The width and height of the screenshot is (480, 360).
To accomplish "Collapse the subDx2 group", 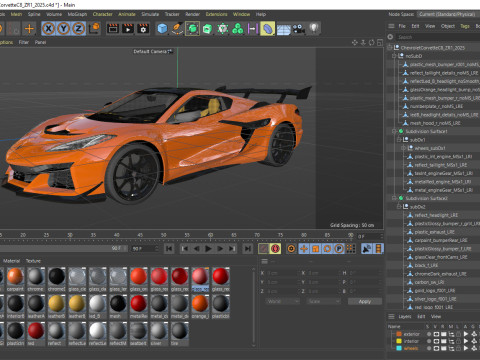I will pos(399,207).
